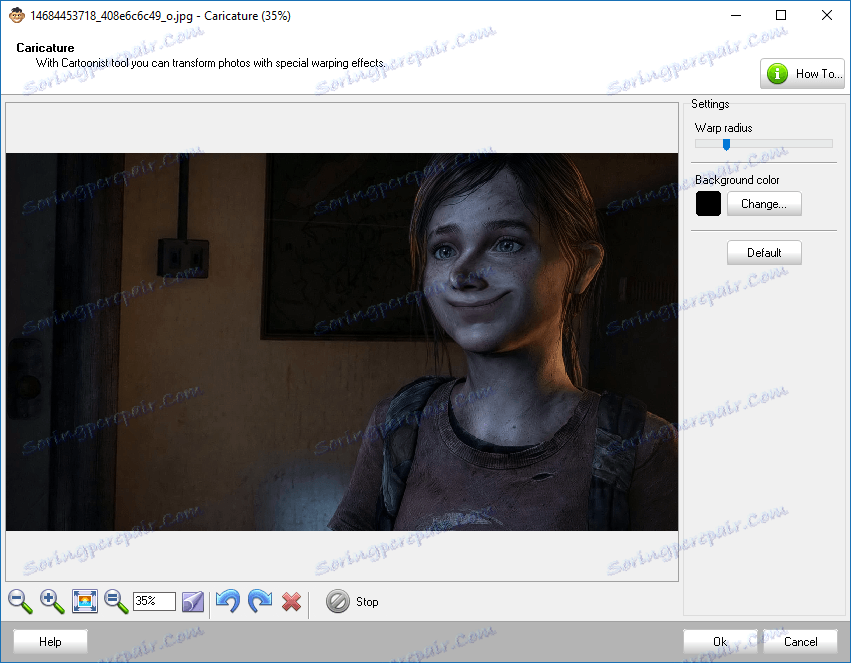
Task: Click the black background color swatch
Action: [x=708, y=204]
